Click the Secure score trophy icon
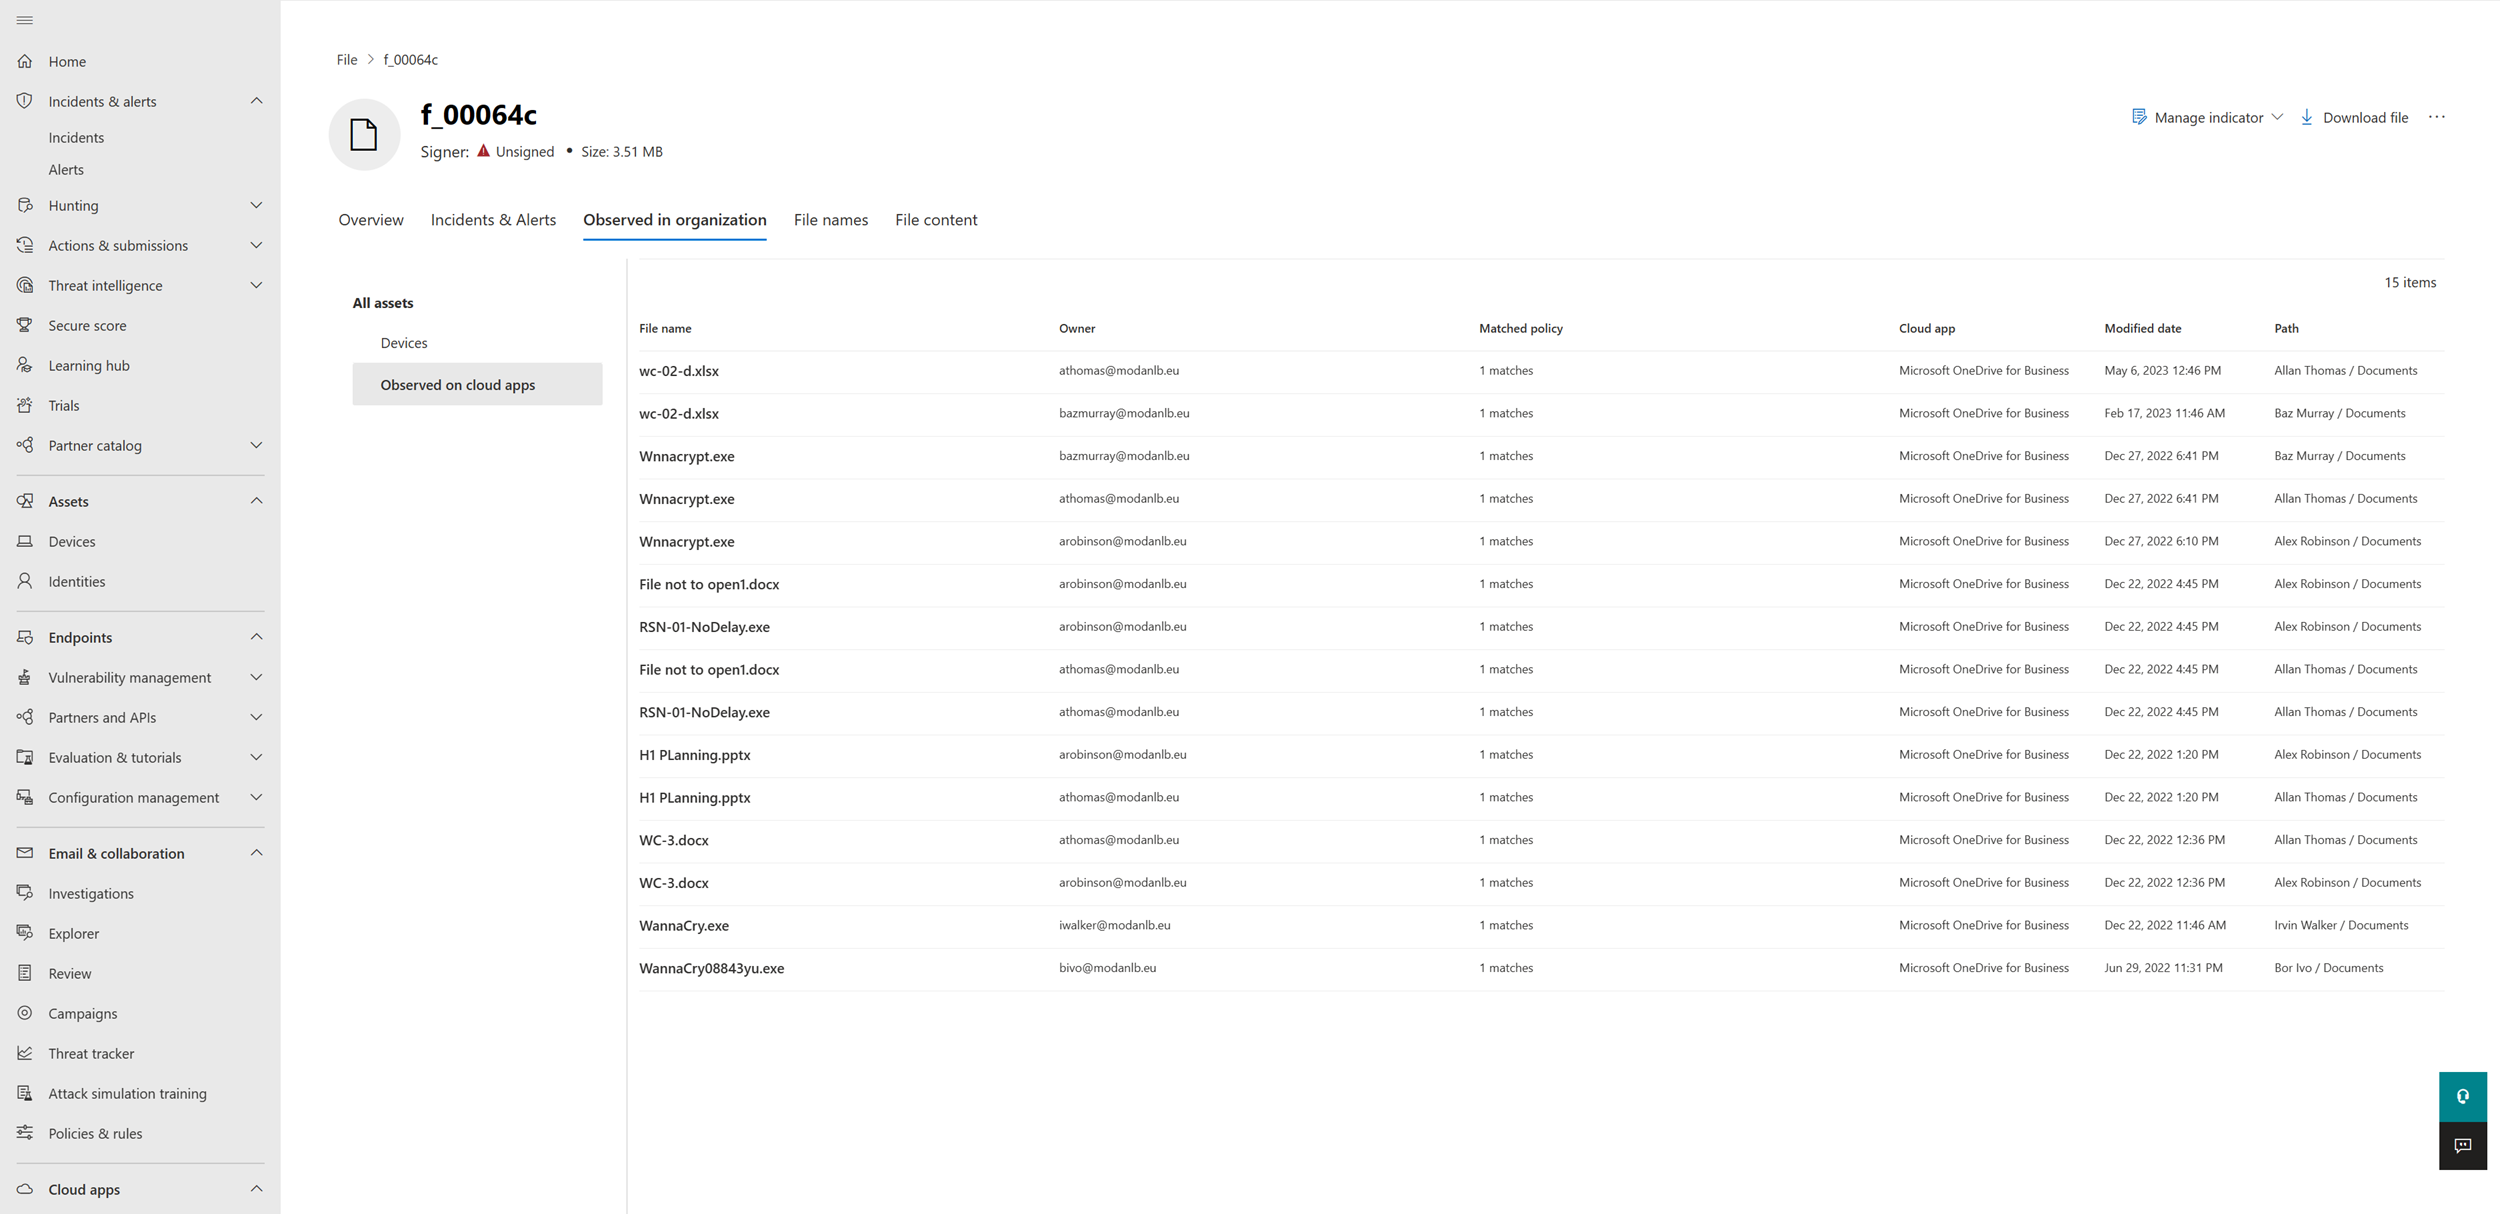2500x1214 pixels. 25,325
